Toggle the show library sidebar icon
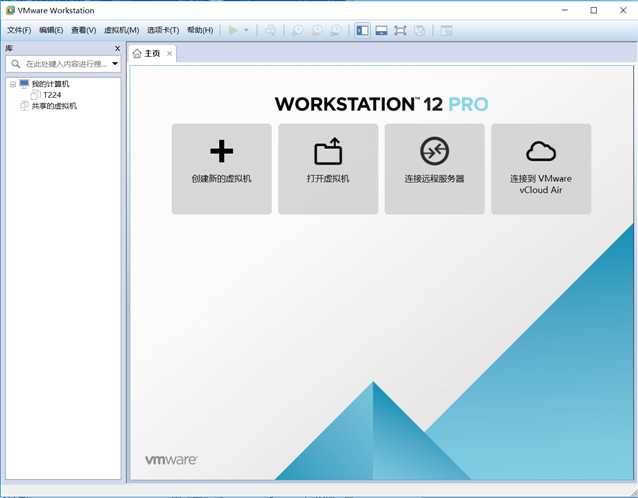This screenshot has height=498, width=638. (362, 31)
